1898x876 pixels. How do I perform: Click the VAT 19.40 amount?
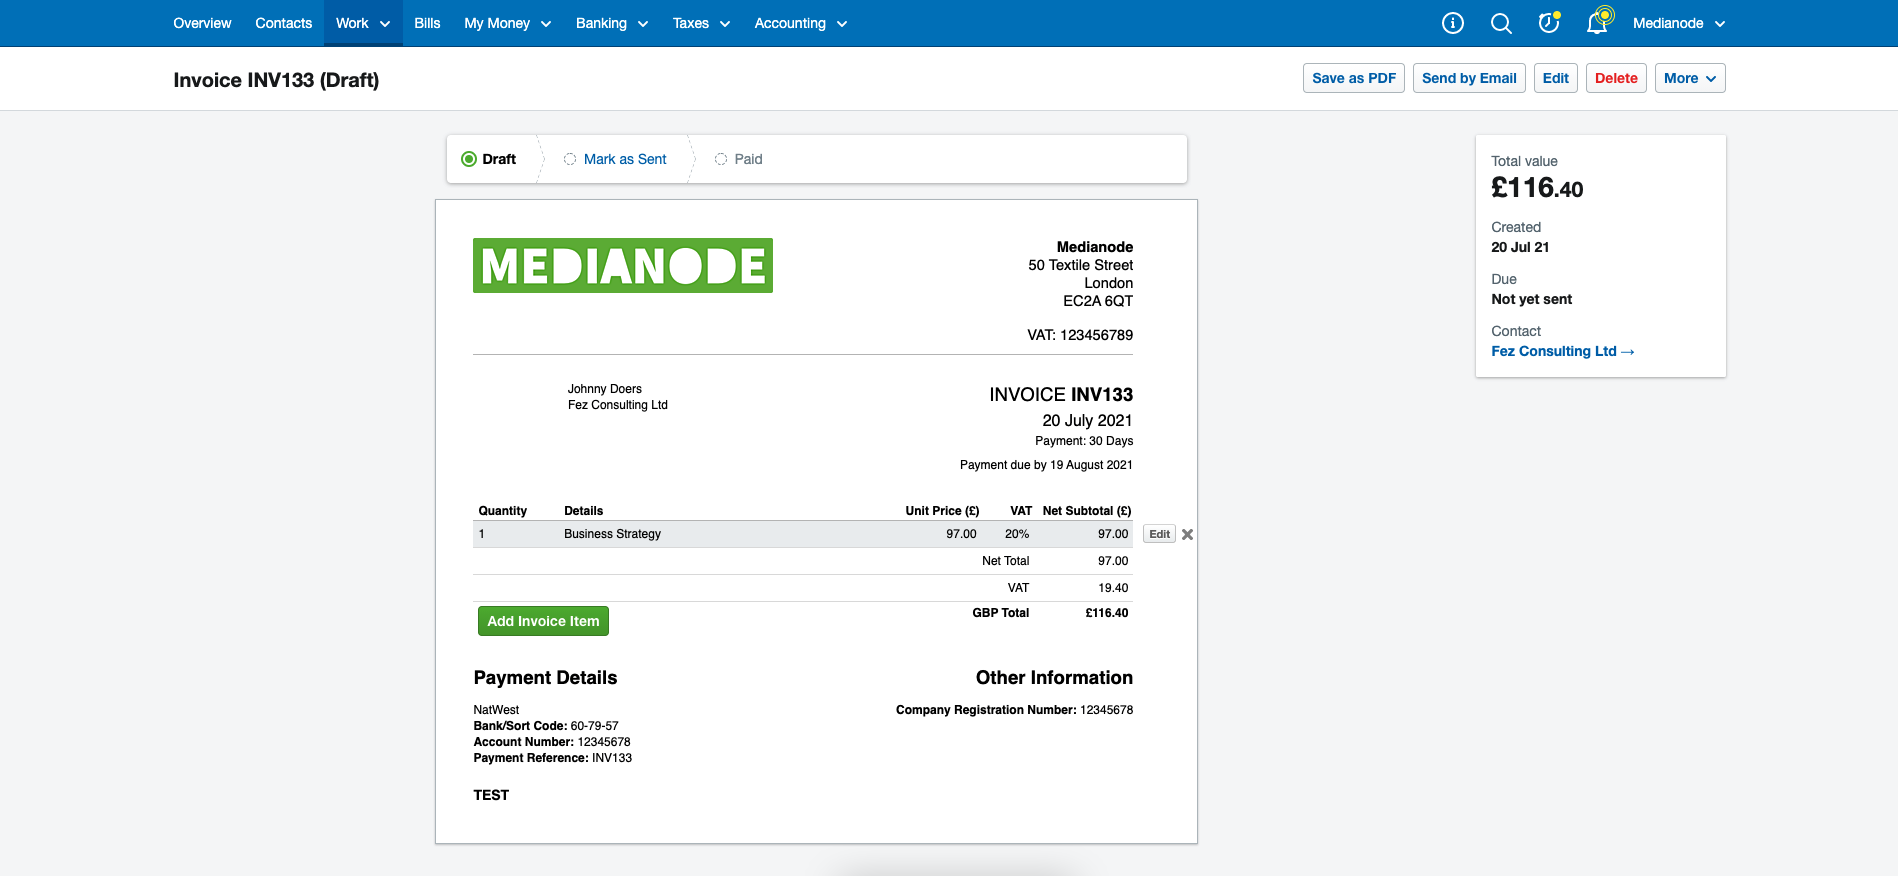tap(1113, 588)
